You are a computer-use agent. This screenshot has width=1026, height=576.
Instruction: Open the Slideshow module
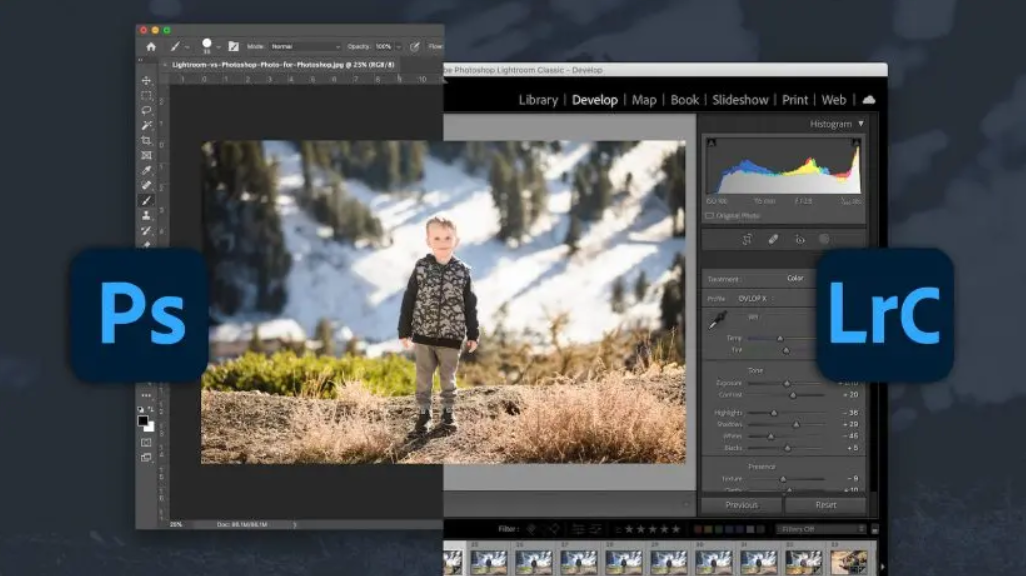click(x=739, y=100)
